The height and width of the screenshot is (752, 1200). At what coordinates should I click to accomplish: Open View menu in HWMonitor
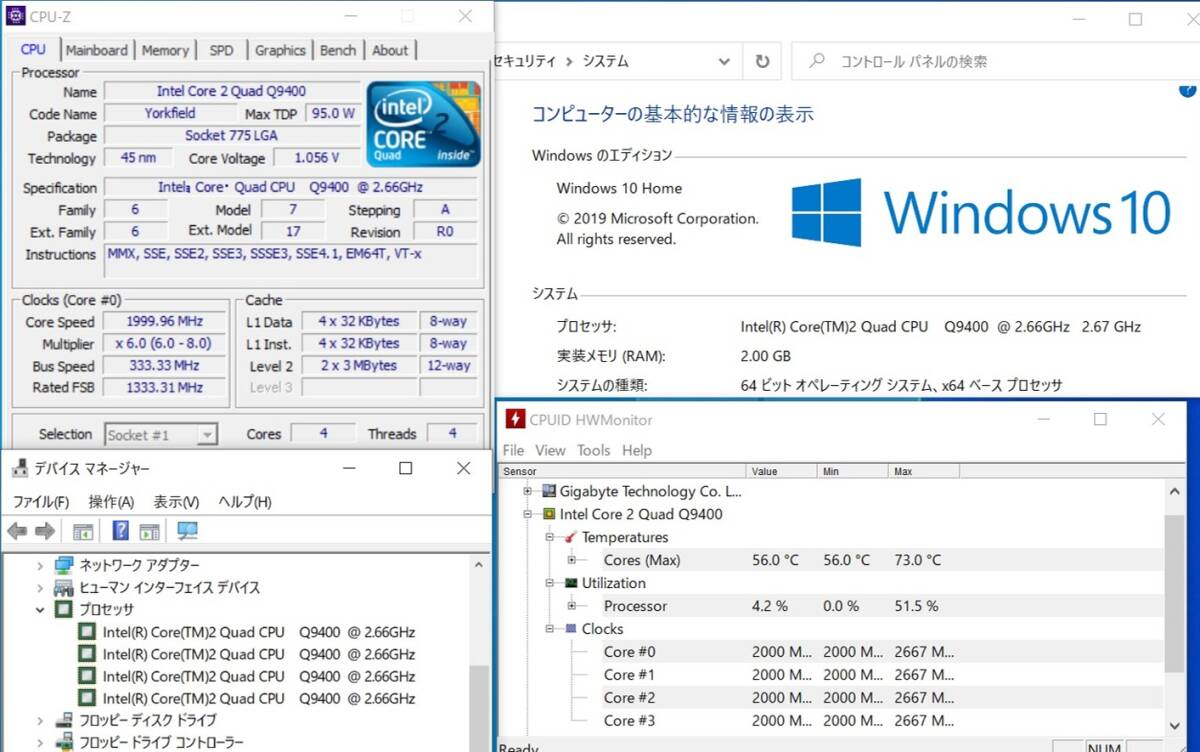[550, 450]
